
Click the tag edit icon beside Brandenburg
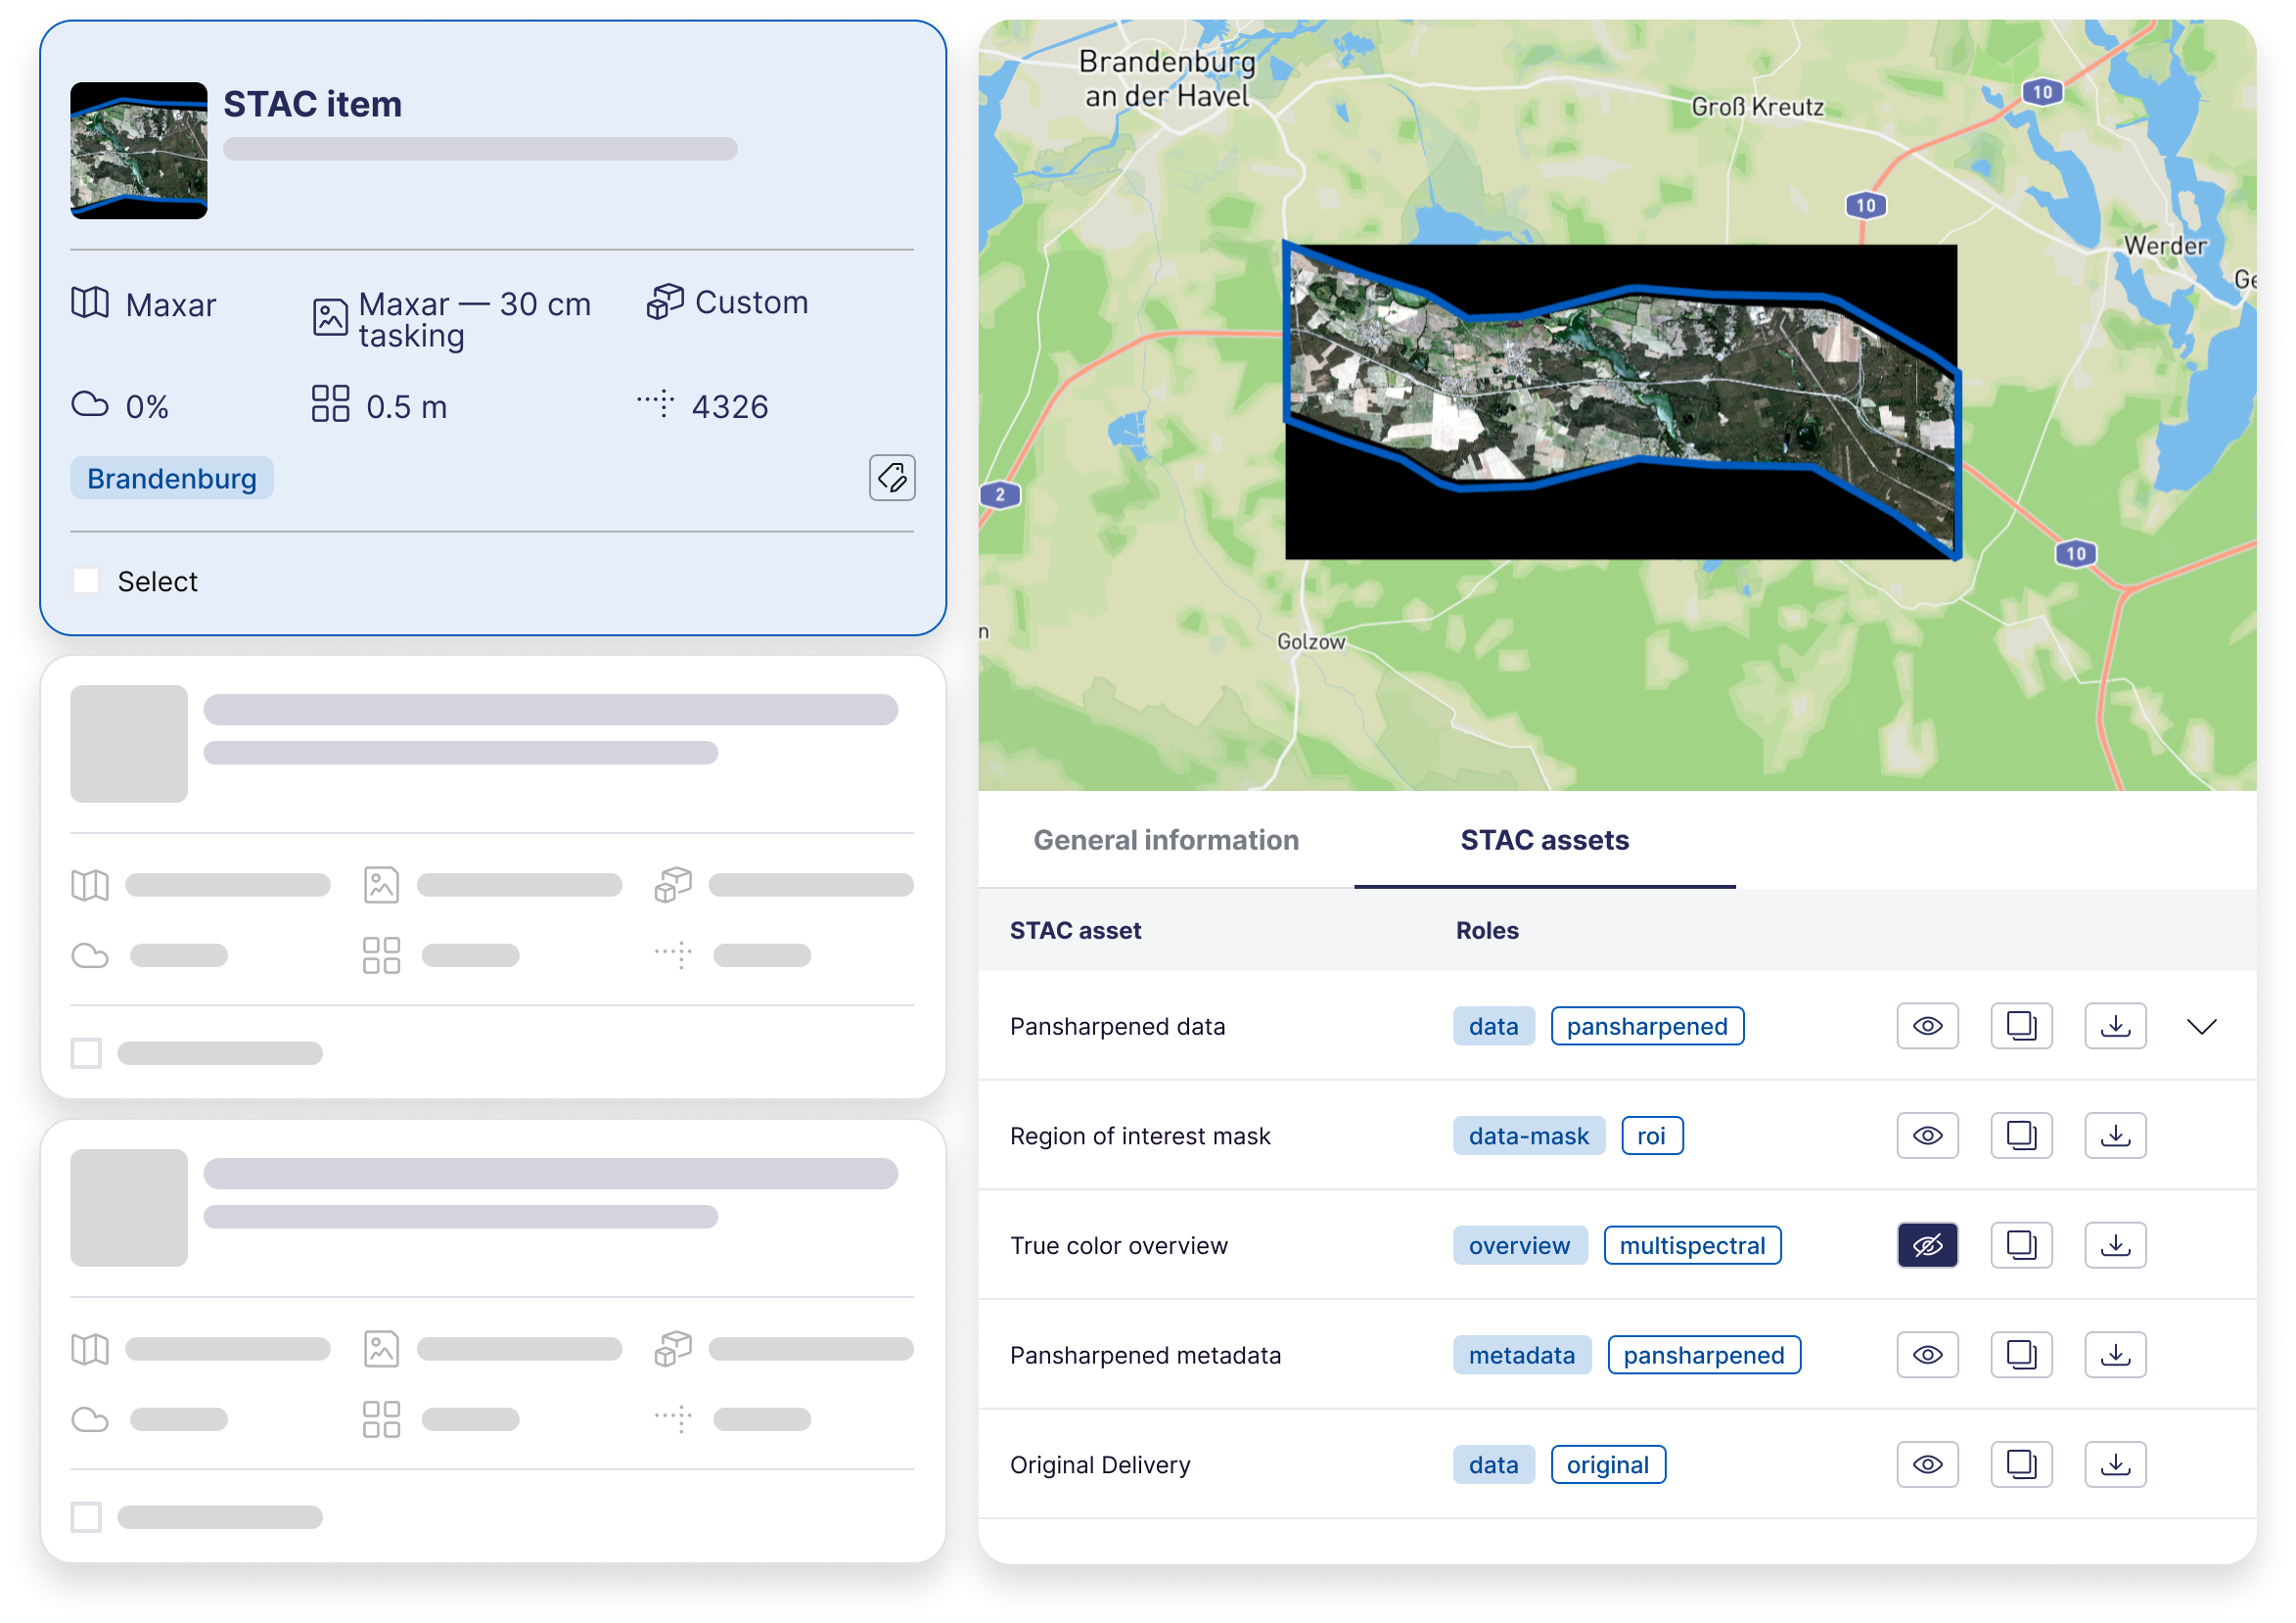point(891,478)
